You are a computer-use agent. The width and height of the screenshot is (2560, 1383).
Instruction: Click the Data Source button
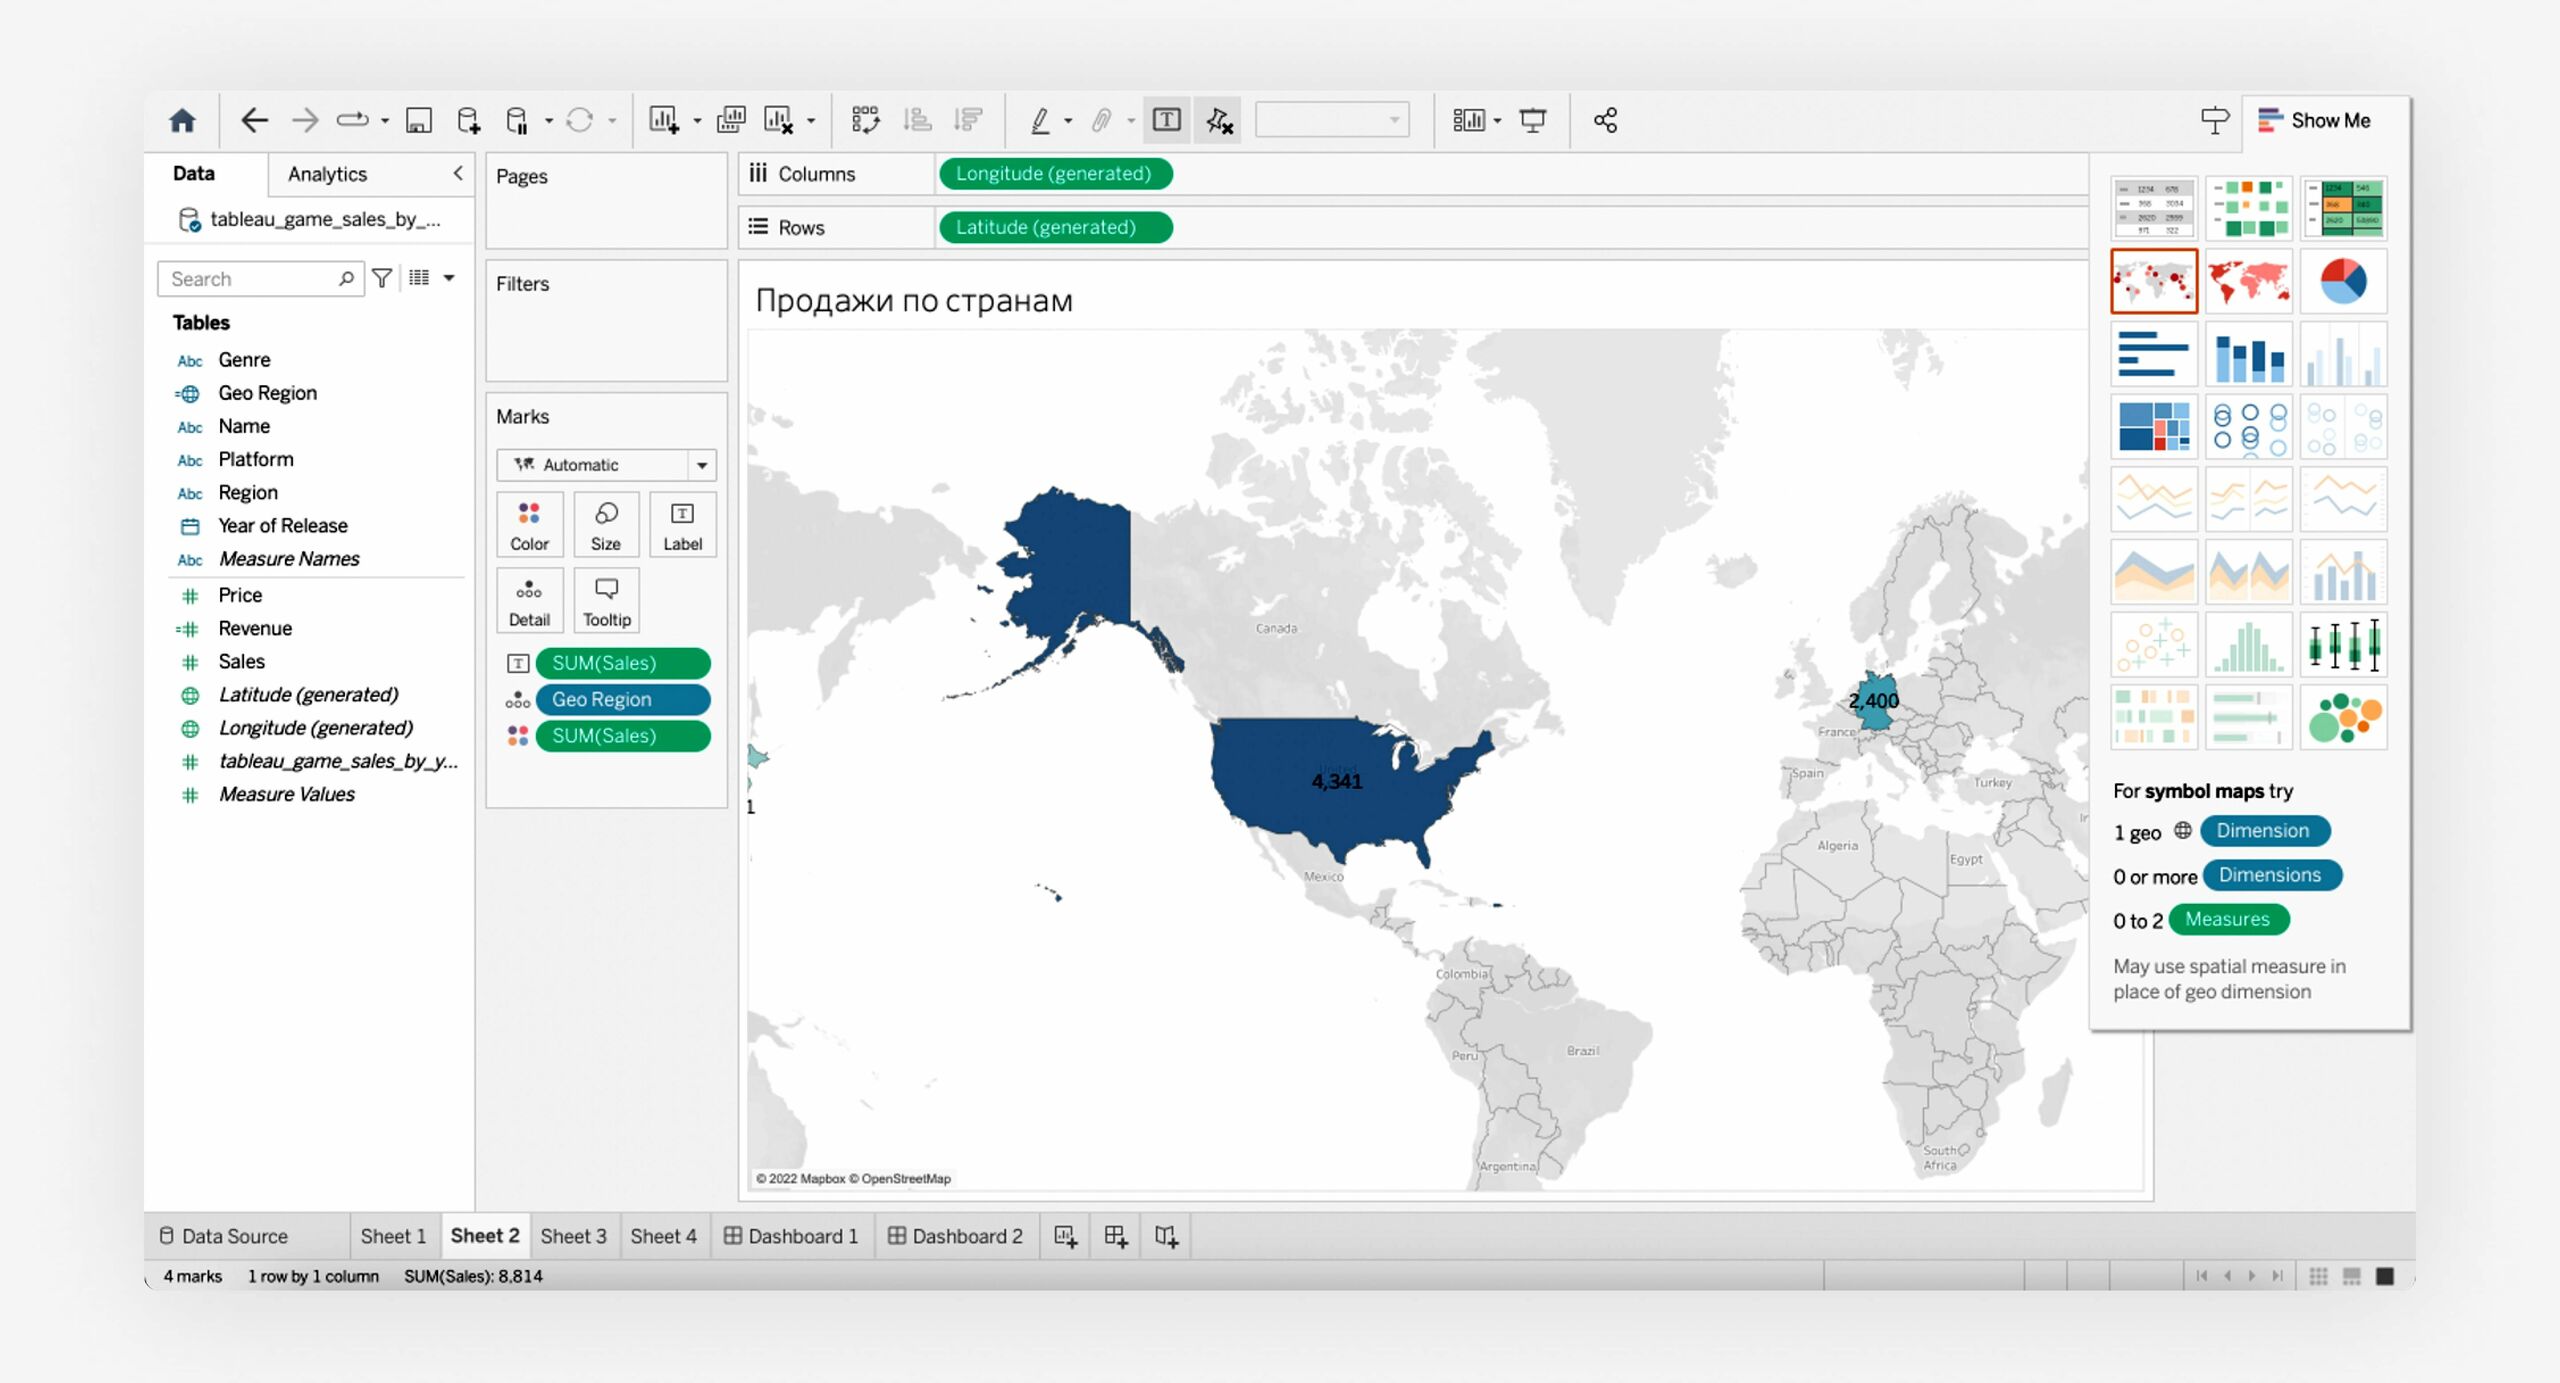pos(224,1236)
